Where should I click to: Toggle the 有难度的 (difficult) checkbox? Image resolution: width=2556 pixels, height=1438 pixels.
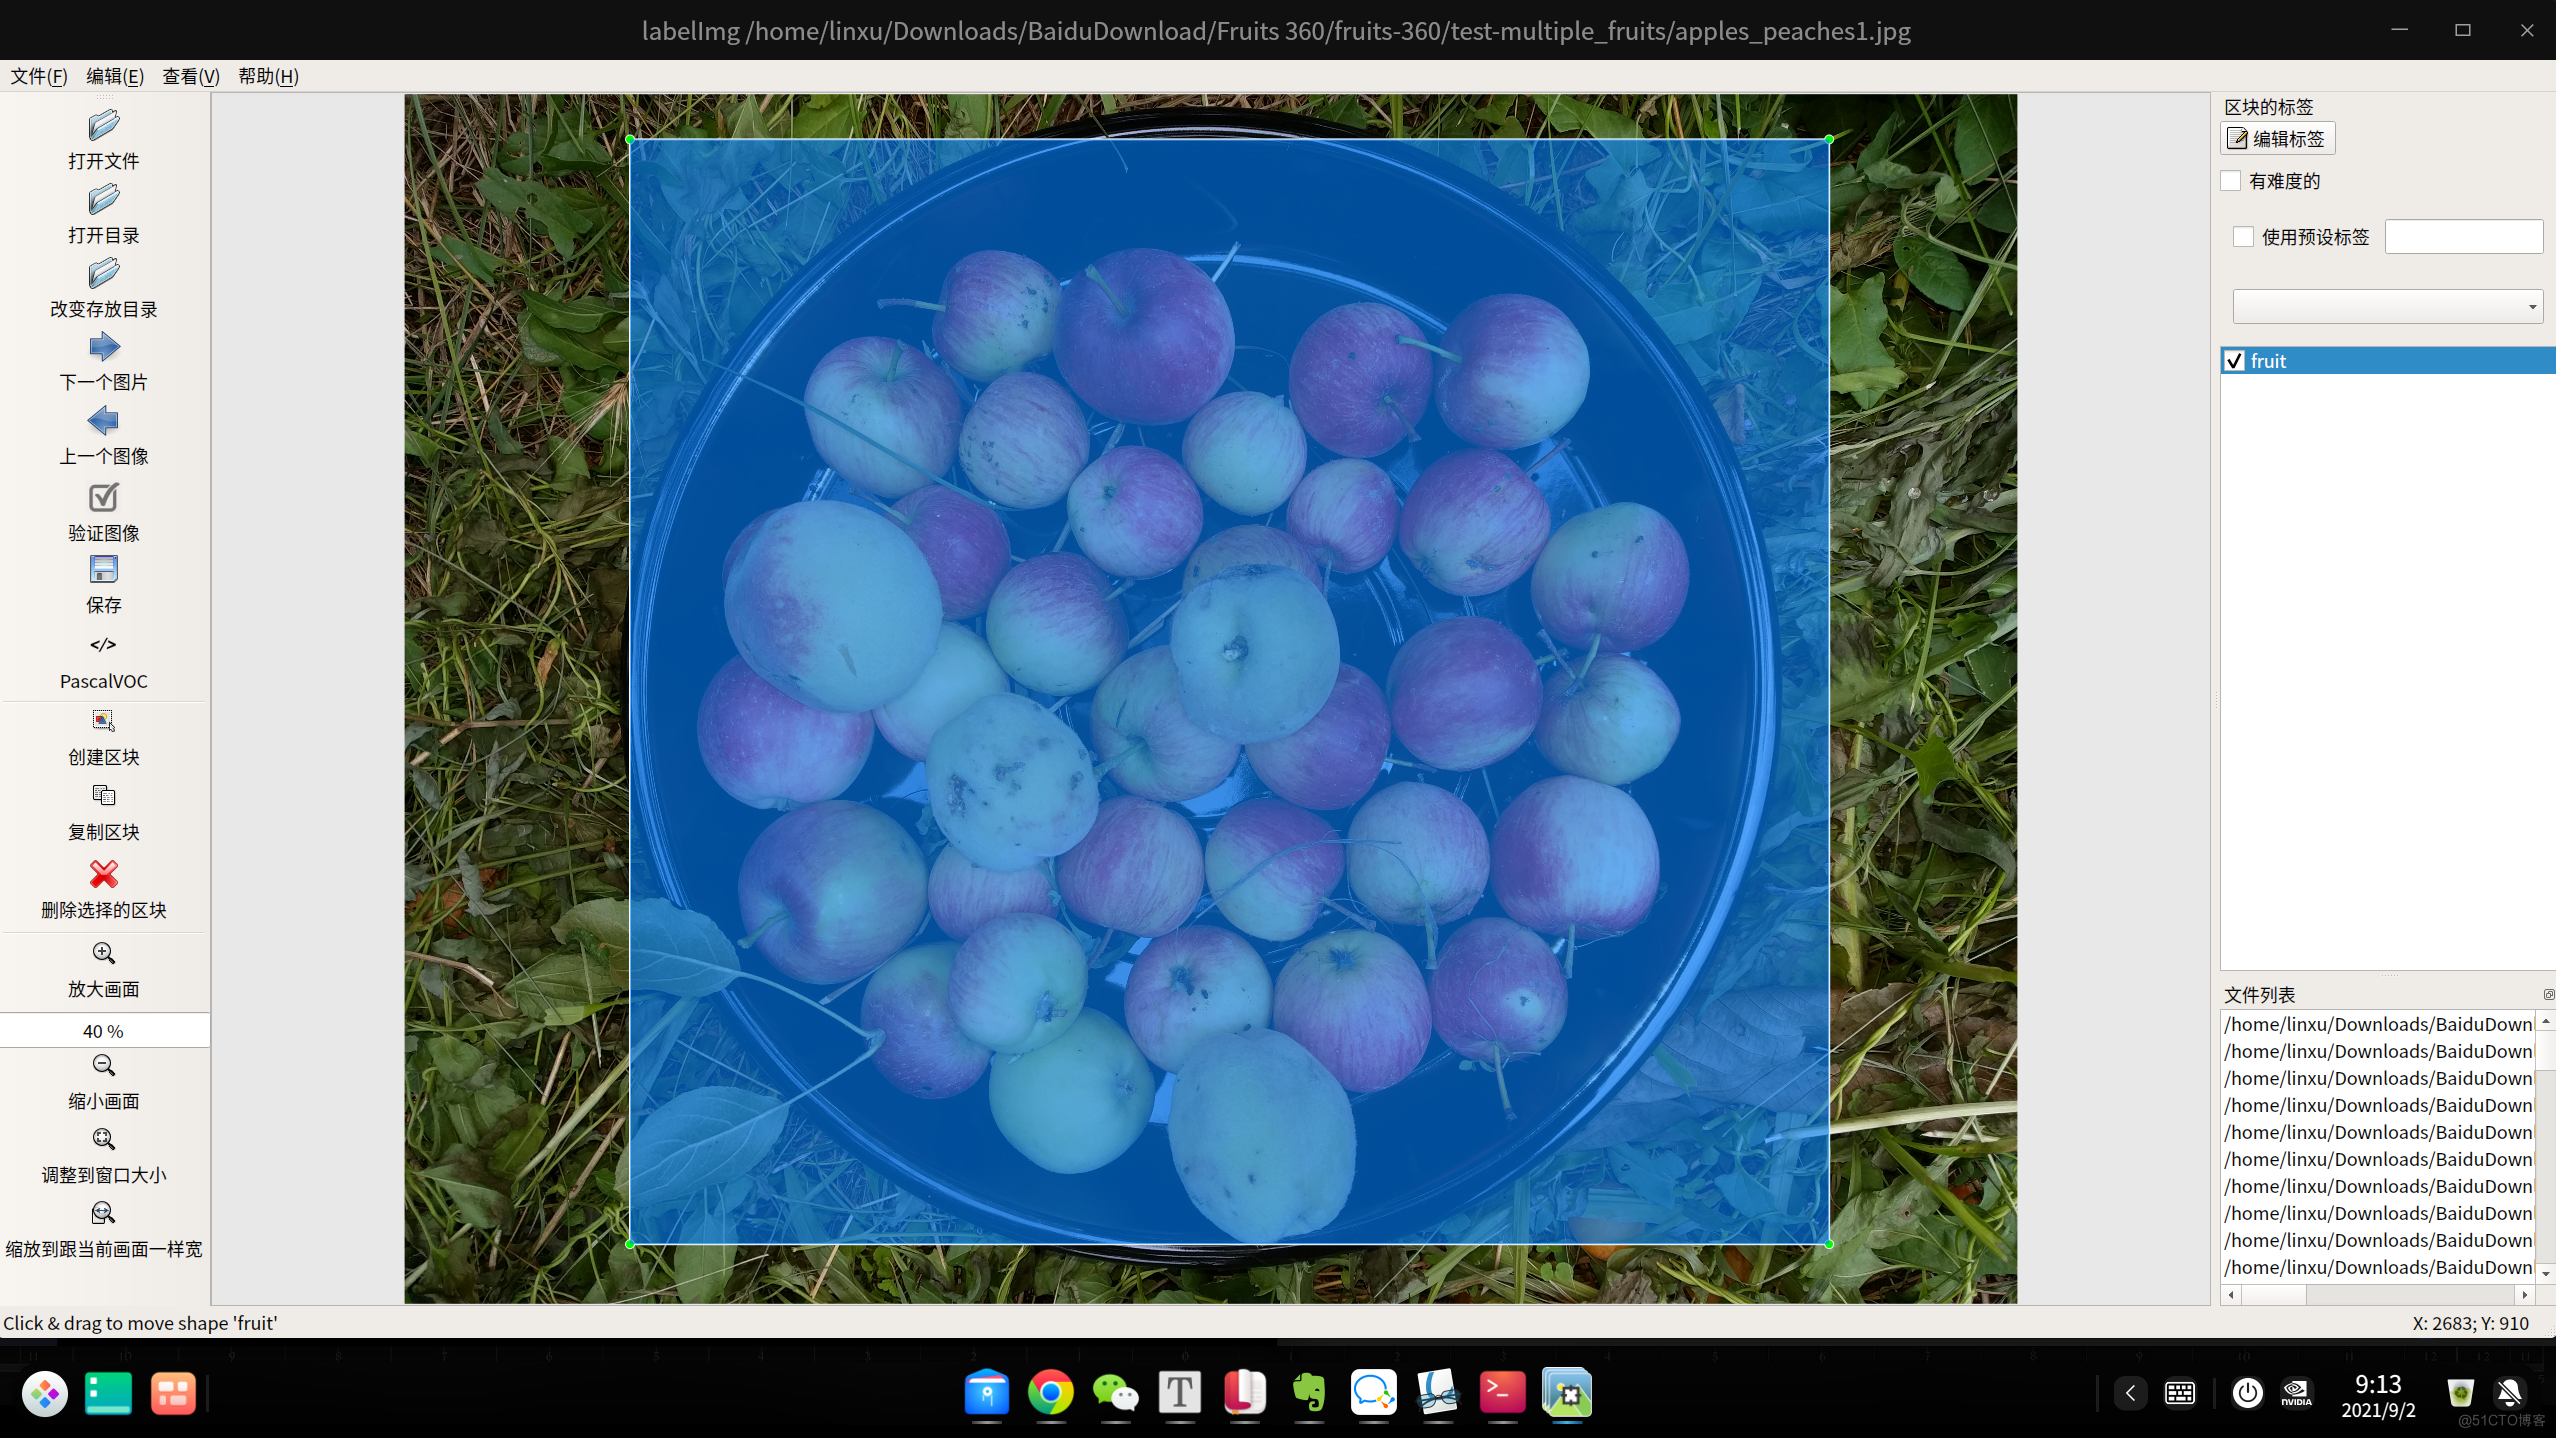(2231, 181)
